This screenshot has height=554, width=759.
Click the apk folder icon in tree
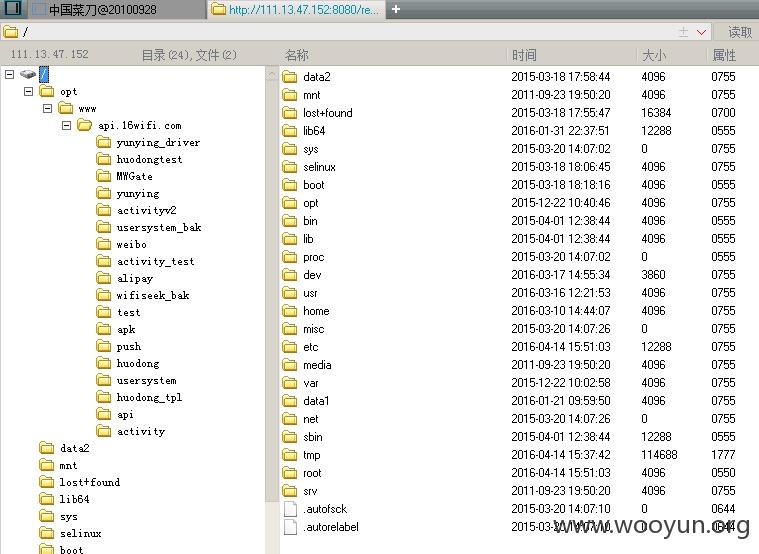click(103, 329)
